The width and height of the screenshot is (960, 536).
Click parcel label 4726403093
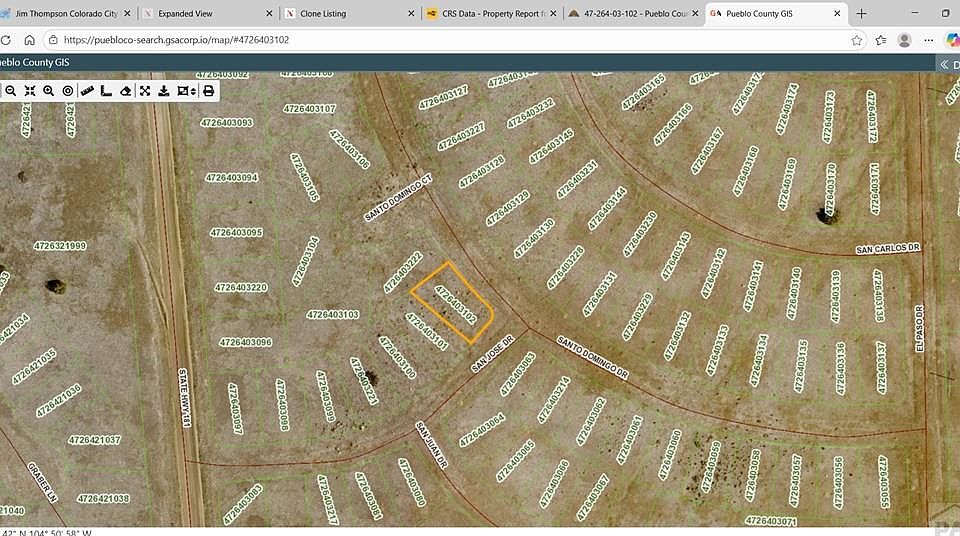coord(227,123)
